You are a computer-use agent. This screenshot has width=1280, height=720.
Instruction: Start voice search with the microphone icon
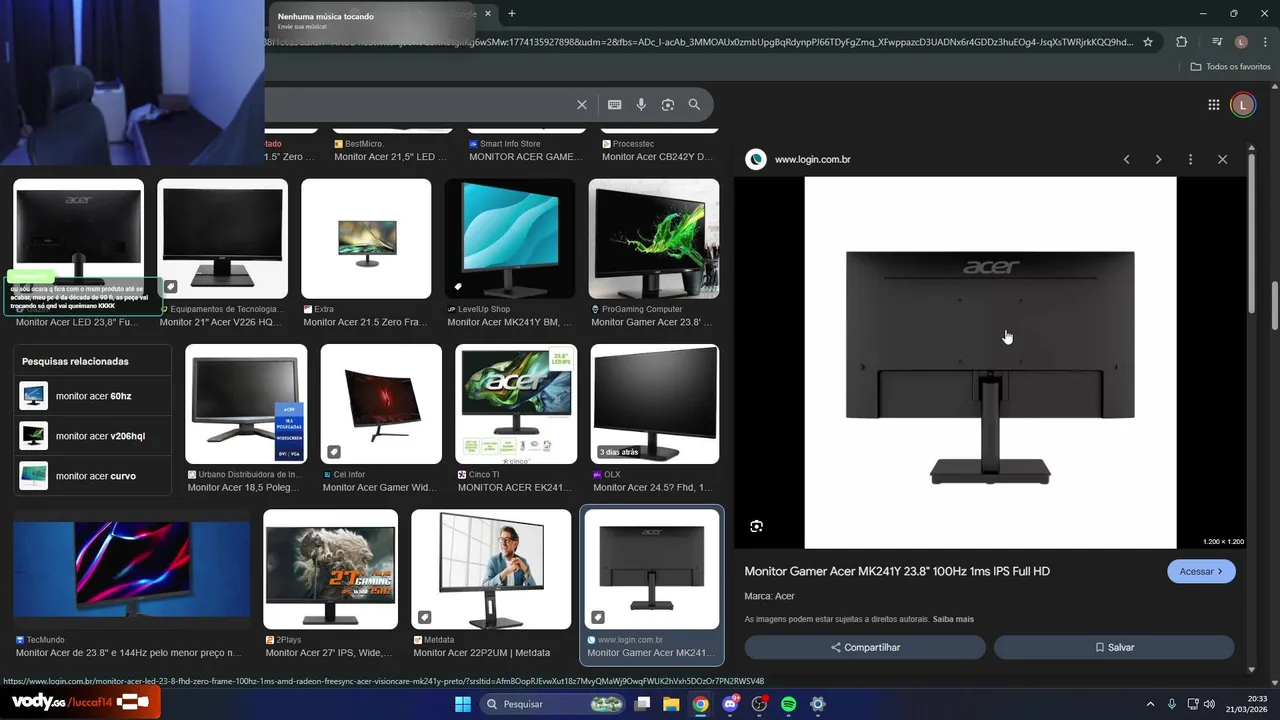641,105
